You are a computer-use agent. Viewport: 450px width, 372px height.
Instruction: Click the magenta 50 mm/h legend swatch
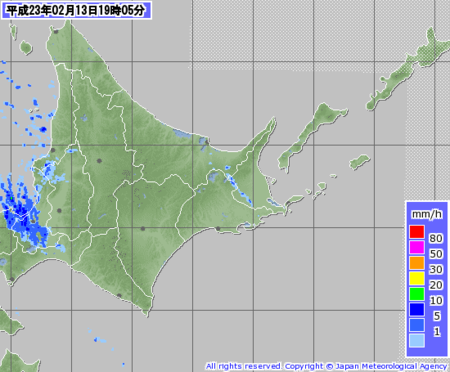(x=417, y=247)
